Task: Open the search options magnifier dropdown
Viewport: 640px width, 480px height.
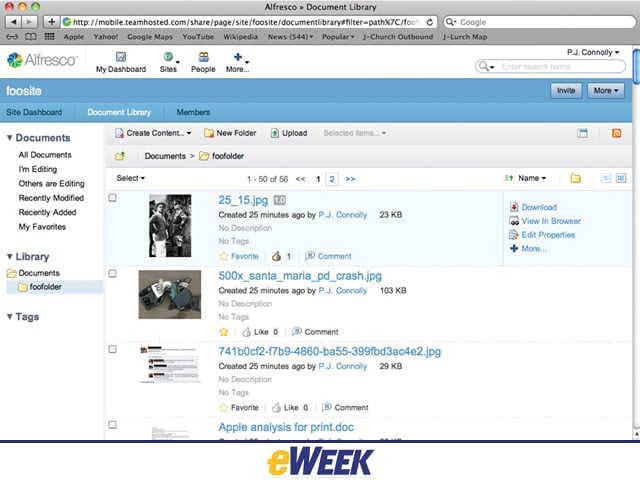Action: coord(486,66)
